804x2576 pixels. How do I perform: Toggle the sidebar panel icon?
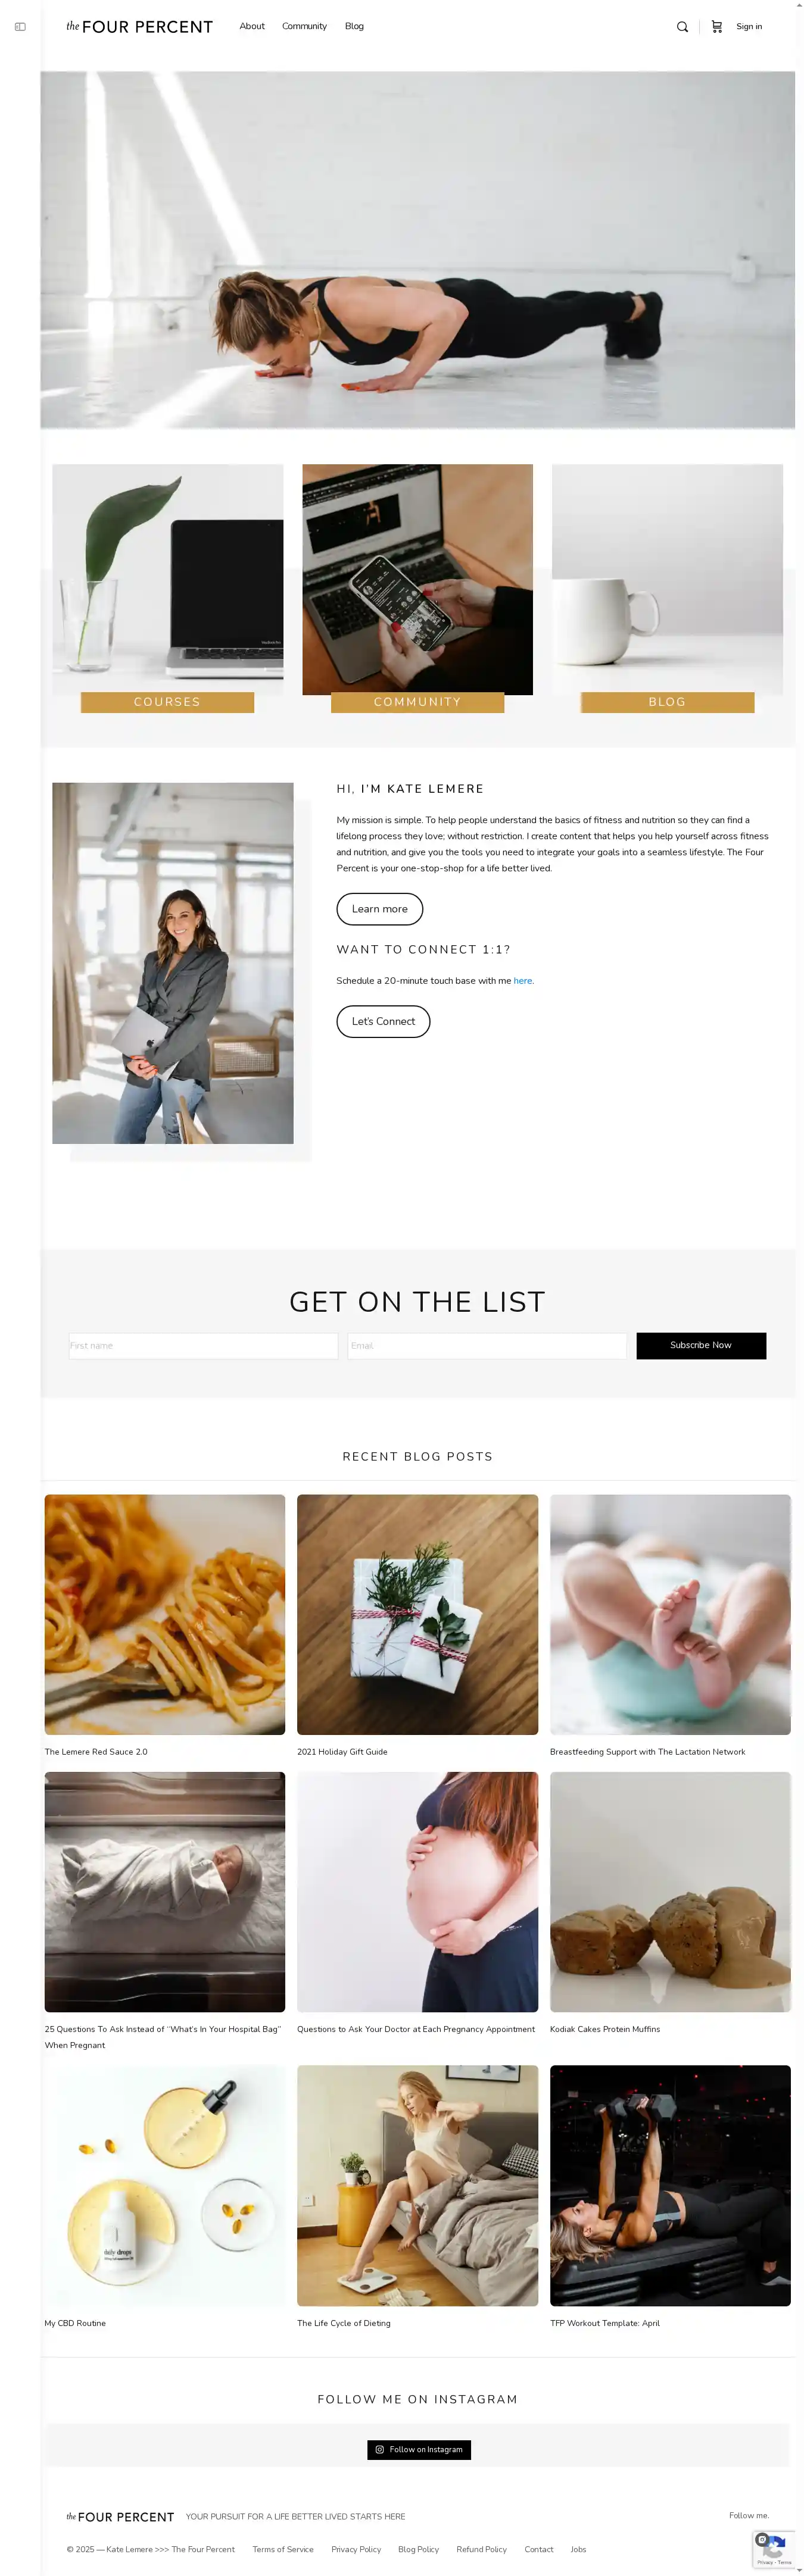(20, 27)
